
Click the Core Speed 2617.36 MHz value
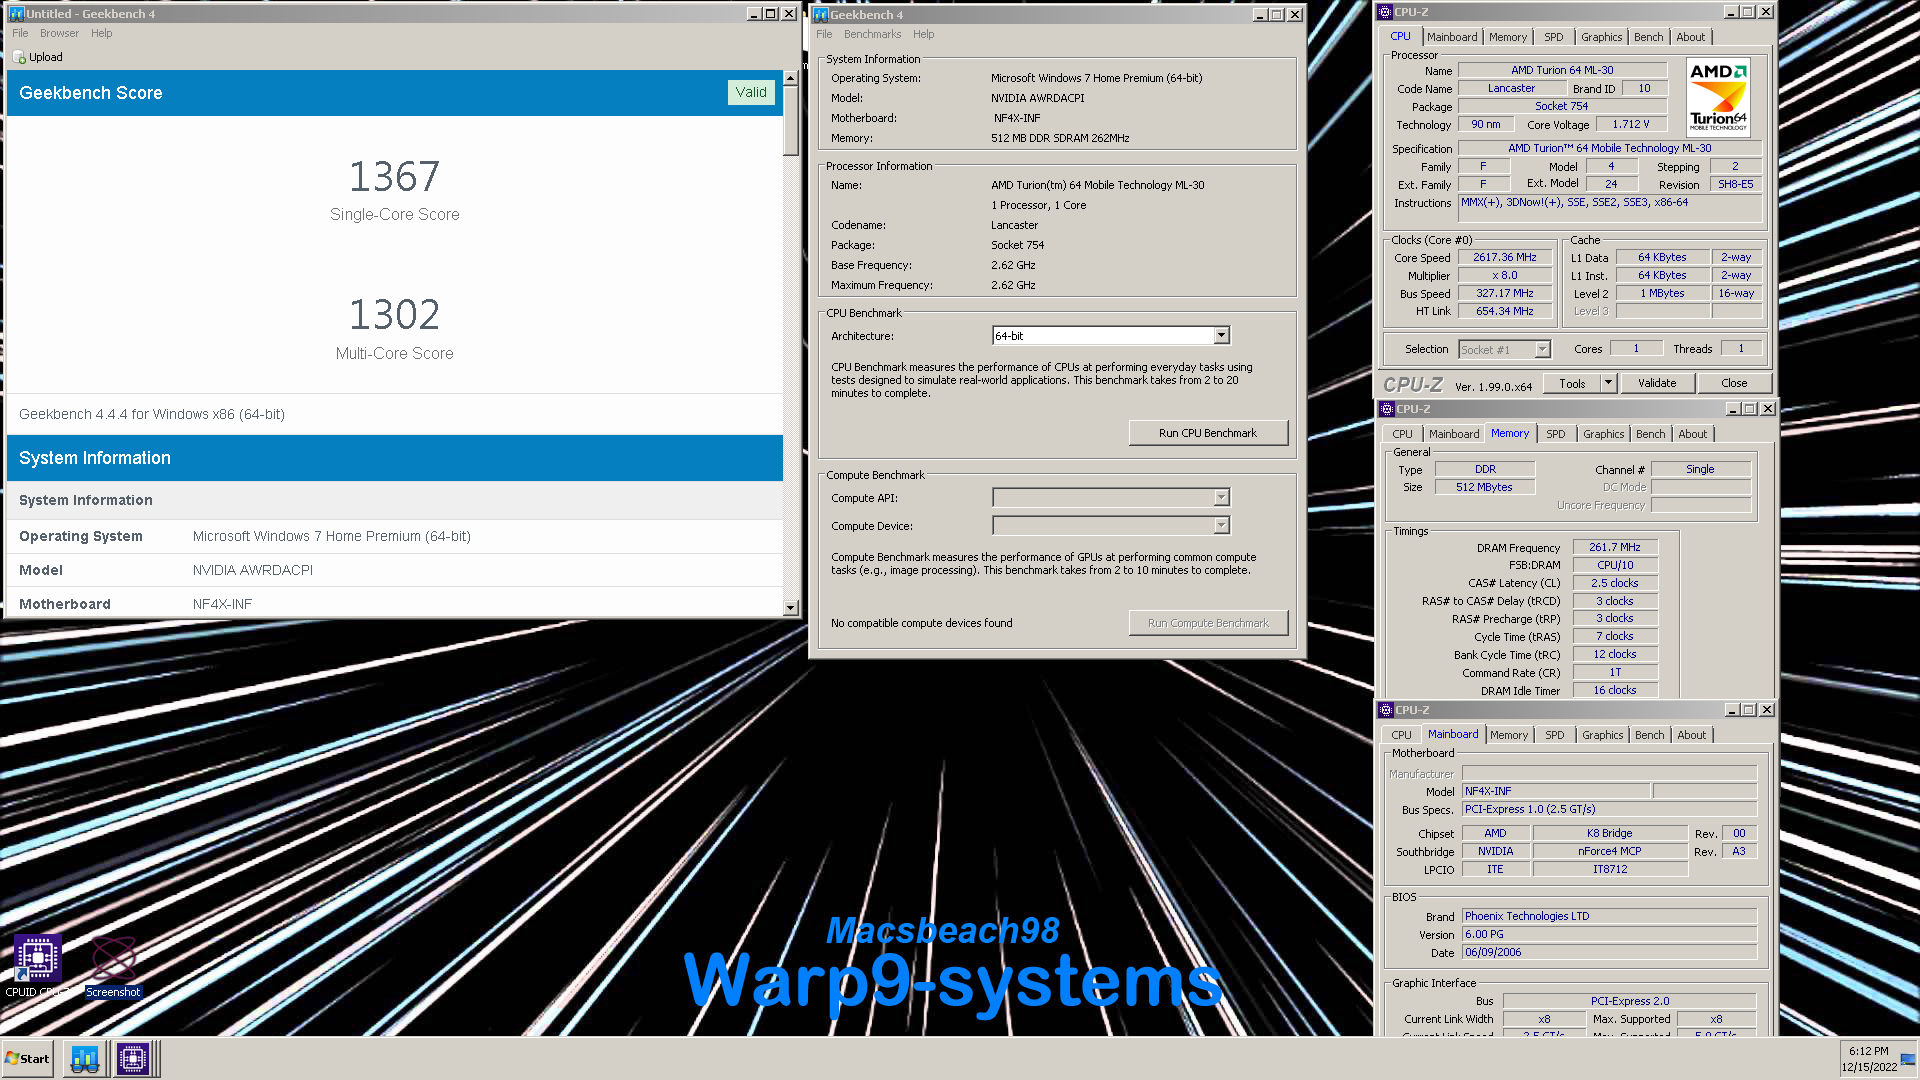coord(1504,257)
